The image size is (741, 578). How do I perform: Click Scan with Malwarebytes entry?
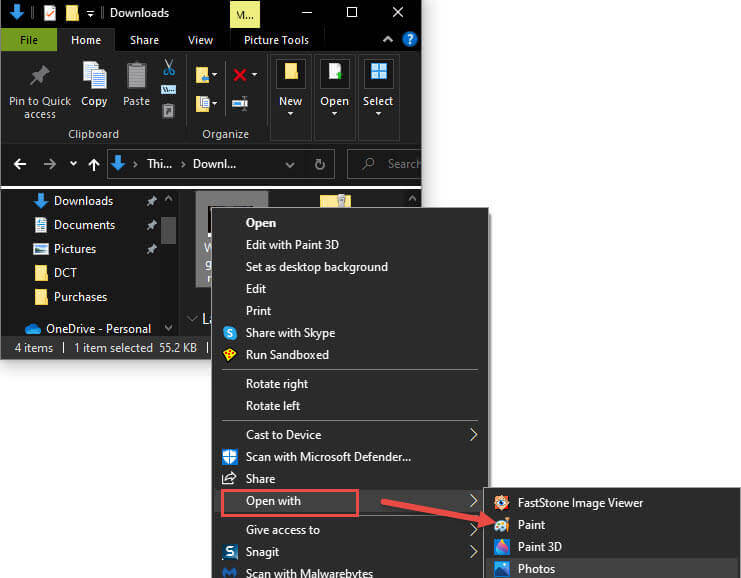tap(350, 572)
